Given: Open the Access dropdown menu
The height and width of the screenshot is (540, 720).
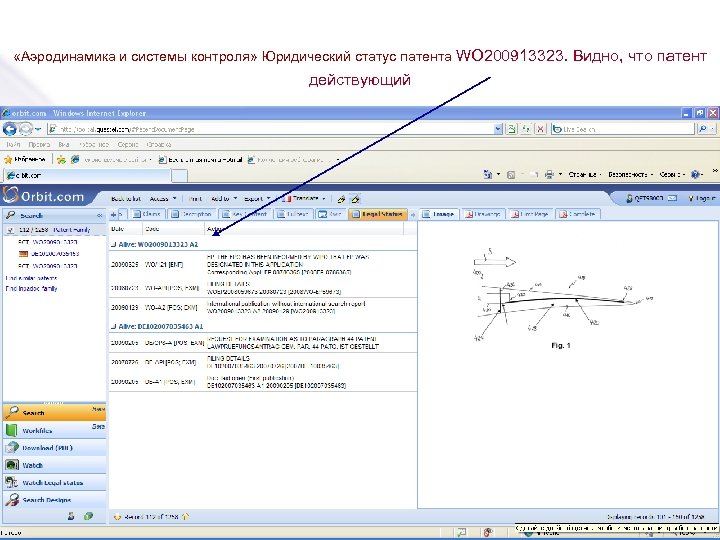Looking at the screenshot, I should coord(163,199).
